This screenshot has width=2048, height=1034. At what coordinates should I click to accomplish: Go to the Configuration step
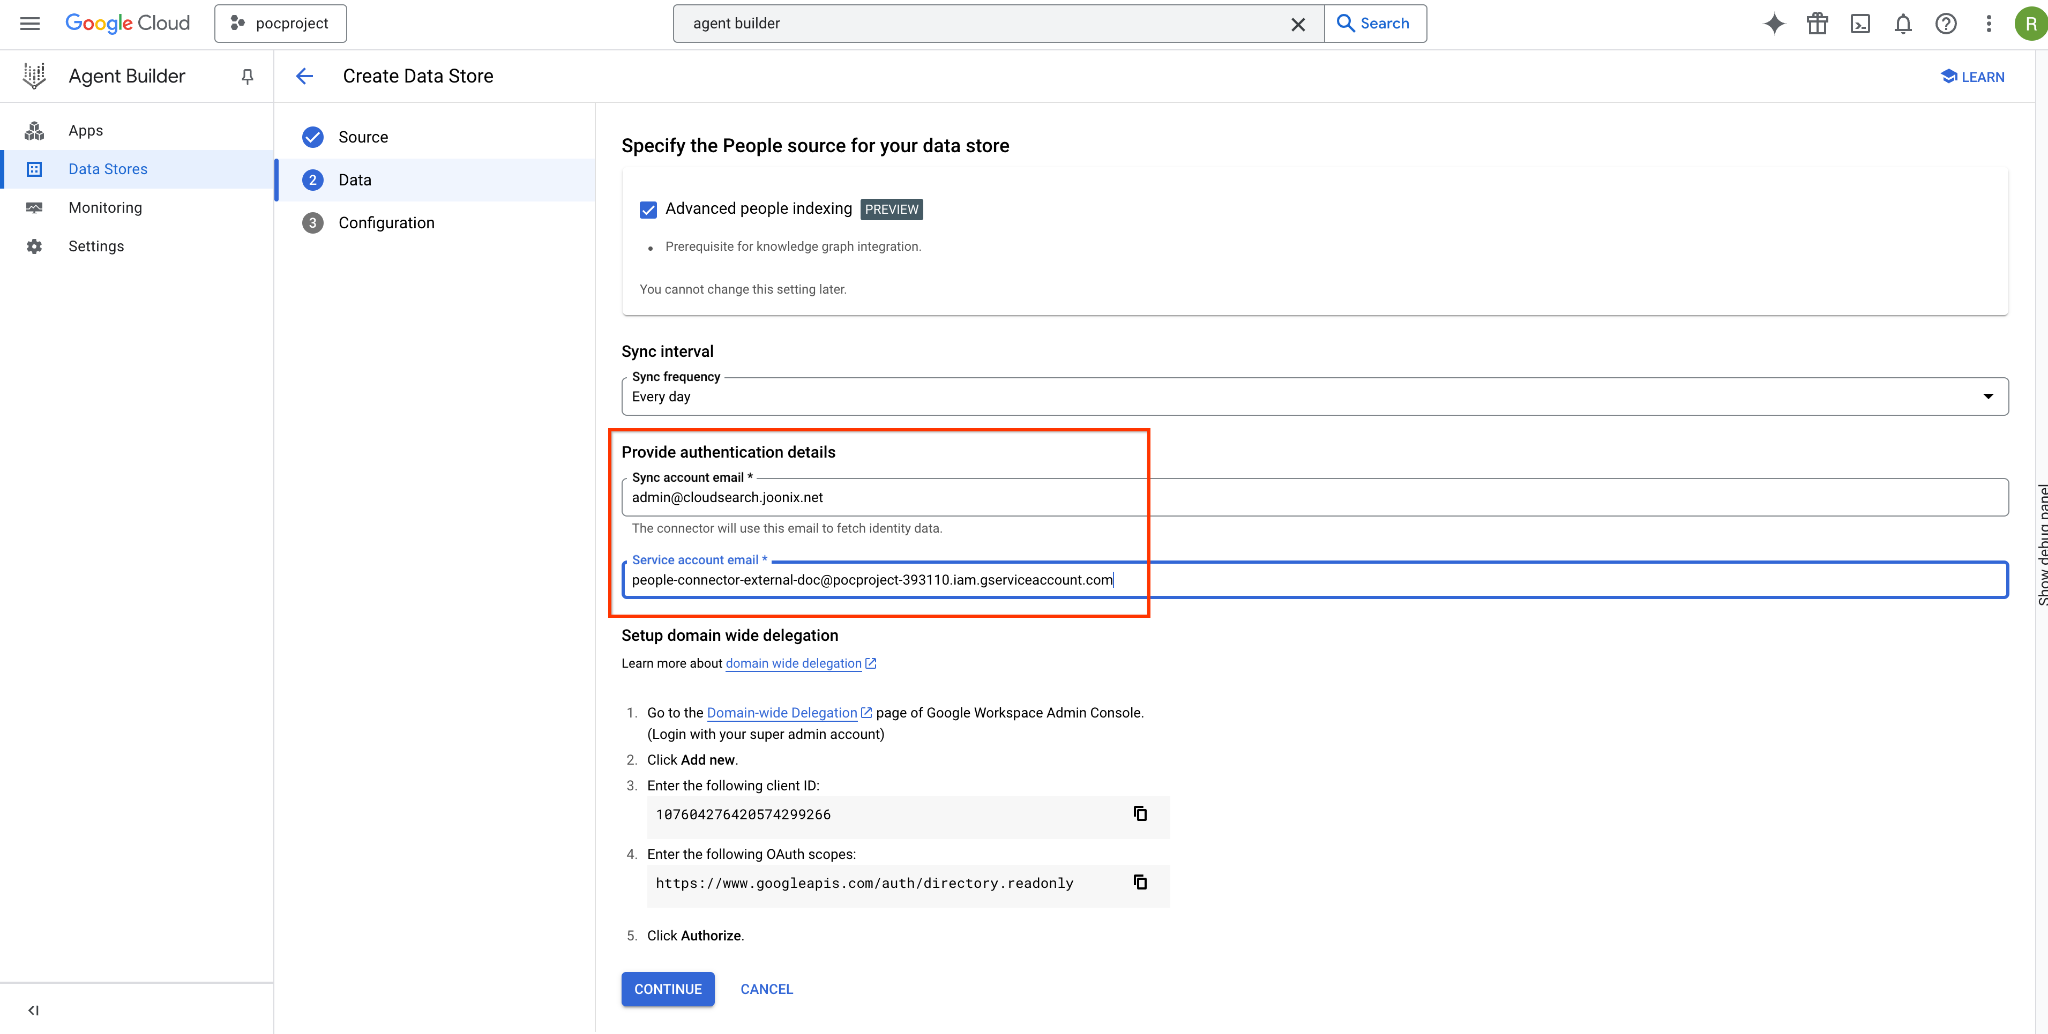435,223
